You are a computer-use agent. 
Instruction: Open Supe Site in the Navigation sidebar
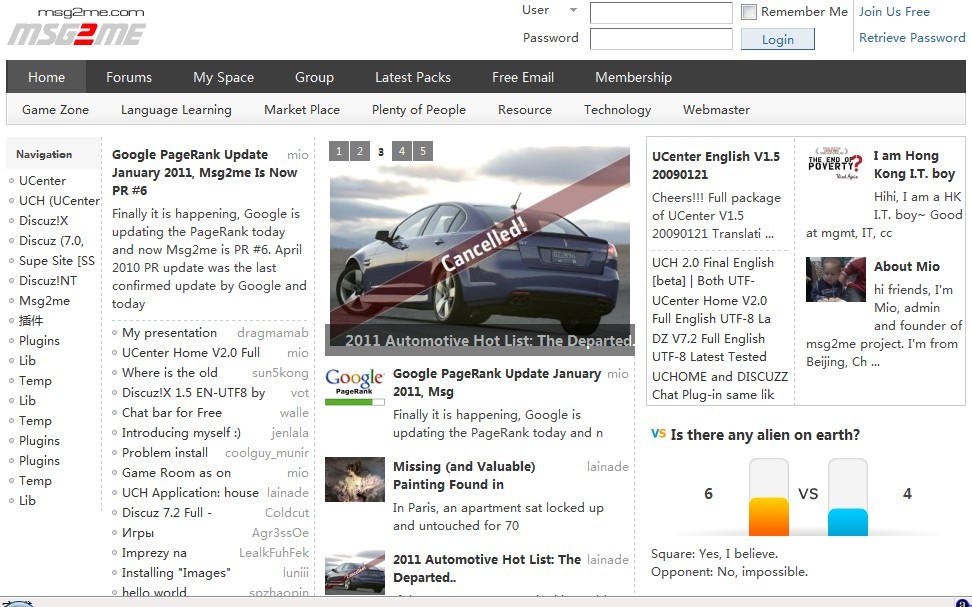[x=56, y=260]
